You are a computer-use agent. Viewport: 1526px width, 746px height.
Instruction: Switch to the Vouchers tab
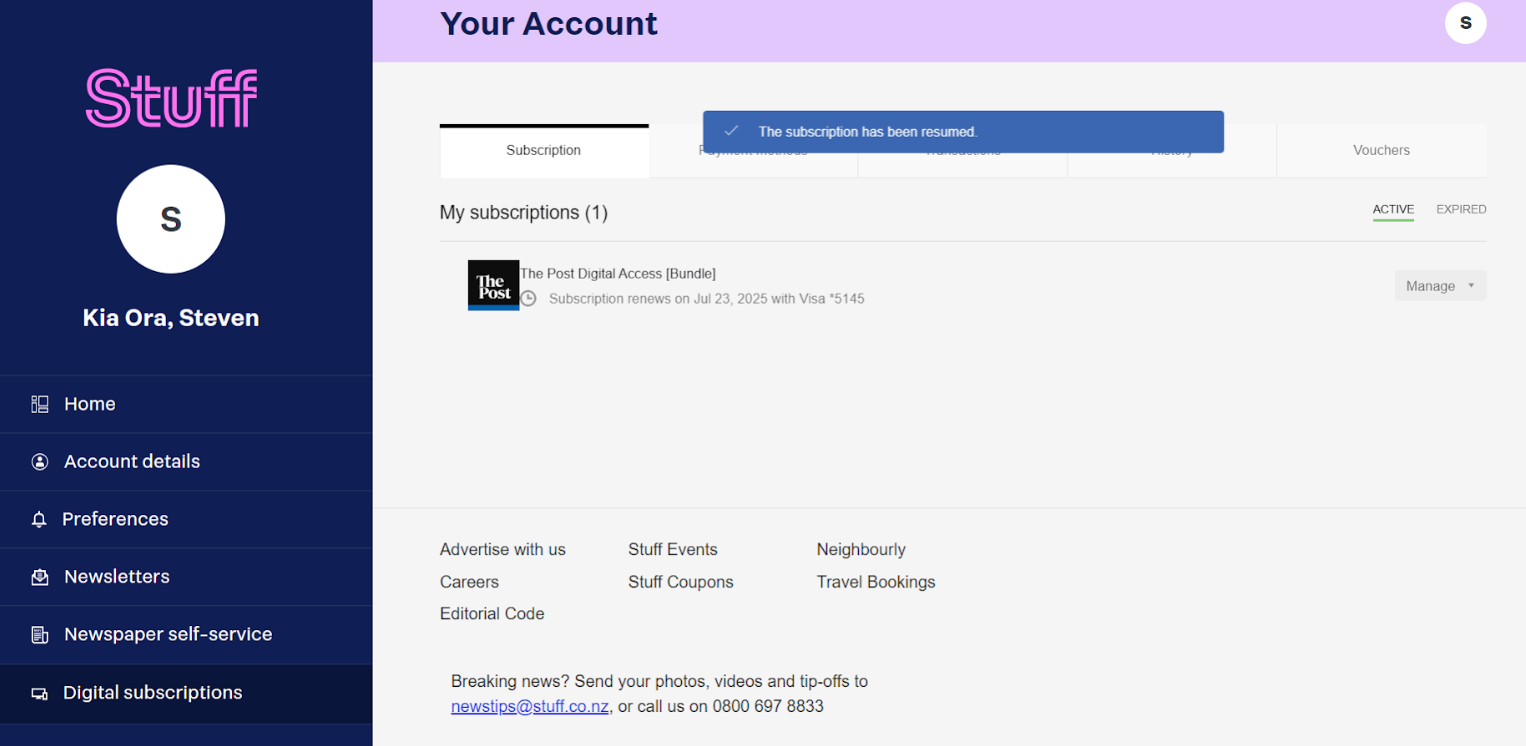point(1381,151)
